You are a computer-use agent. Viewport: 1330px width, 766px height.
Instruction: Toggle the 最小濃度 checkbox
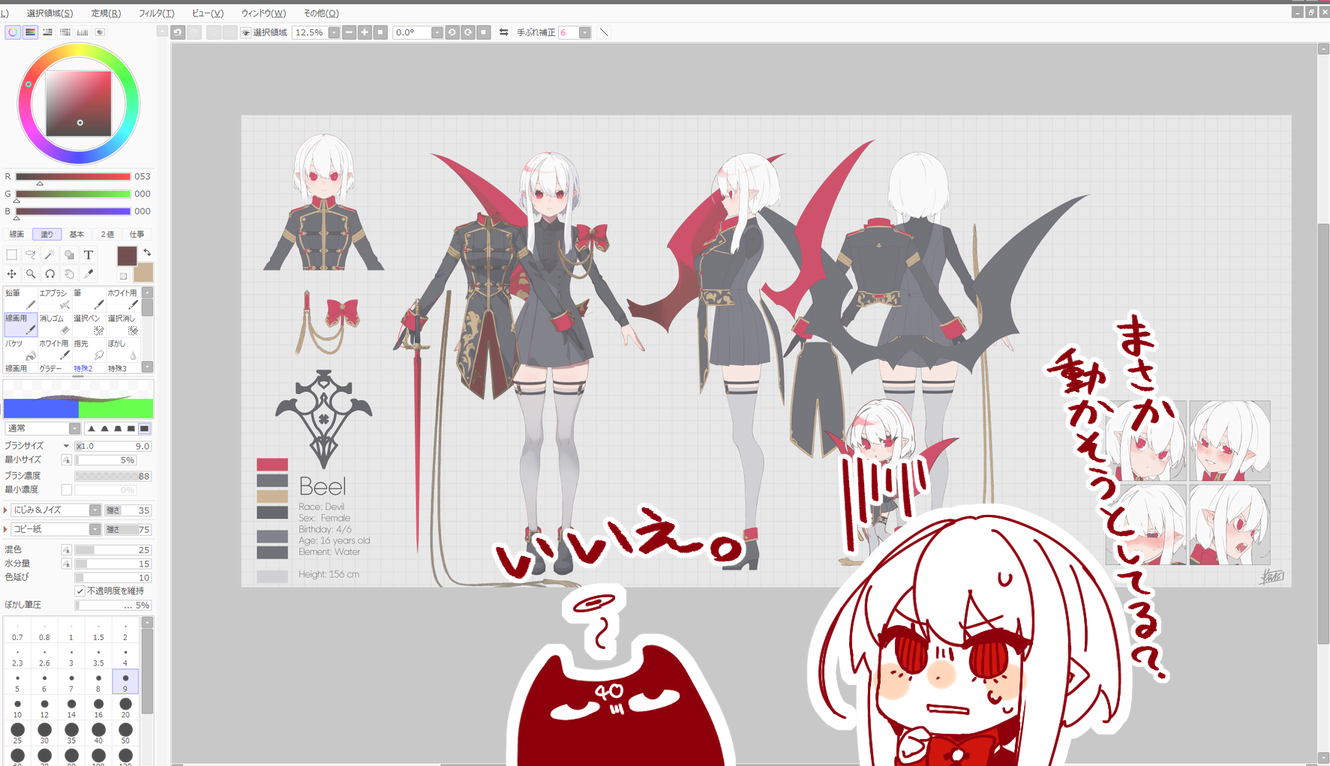point(67,490)
